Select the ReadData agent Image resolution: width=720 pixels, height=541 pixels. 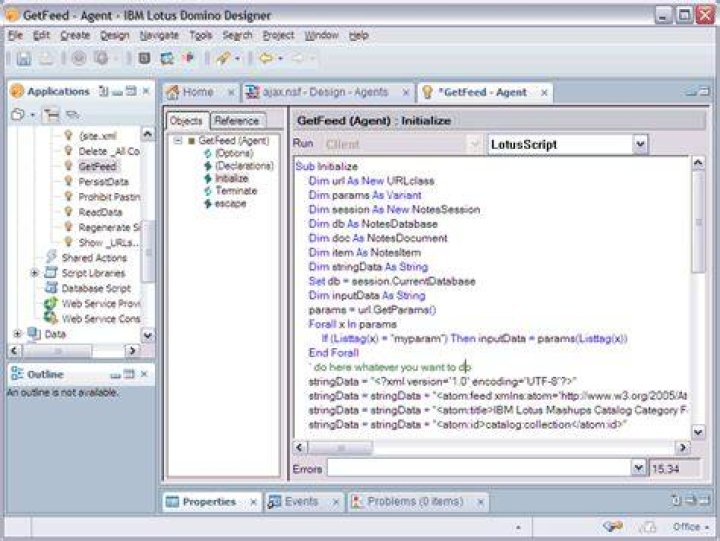coord(100,212)
